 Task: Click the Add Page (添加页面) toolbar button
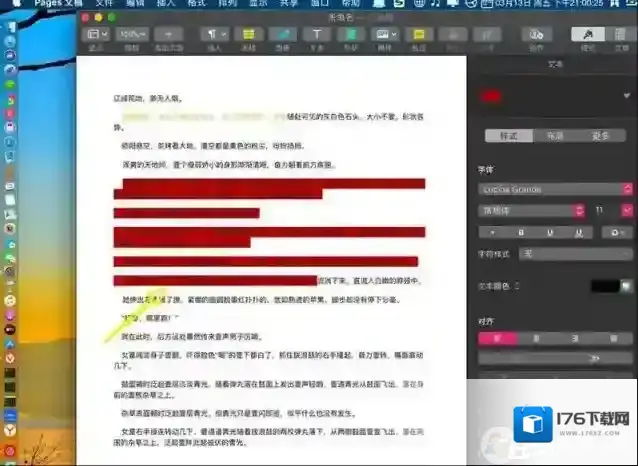point(168,34)
